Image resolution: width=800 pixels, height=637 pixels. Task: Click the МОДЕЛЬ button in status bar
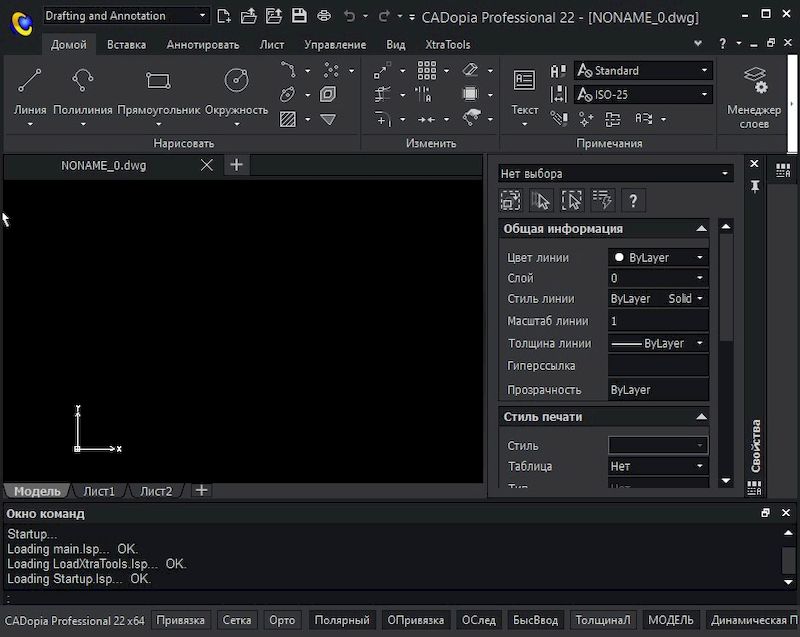point(674,620)
